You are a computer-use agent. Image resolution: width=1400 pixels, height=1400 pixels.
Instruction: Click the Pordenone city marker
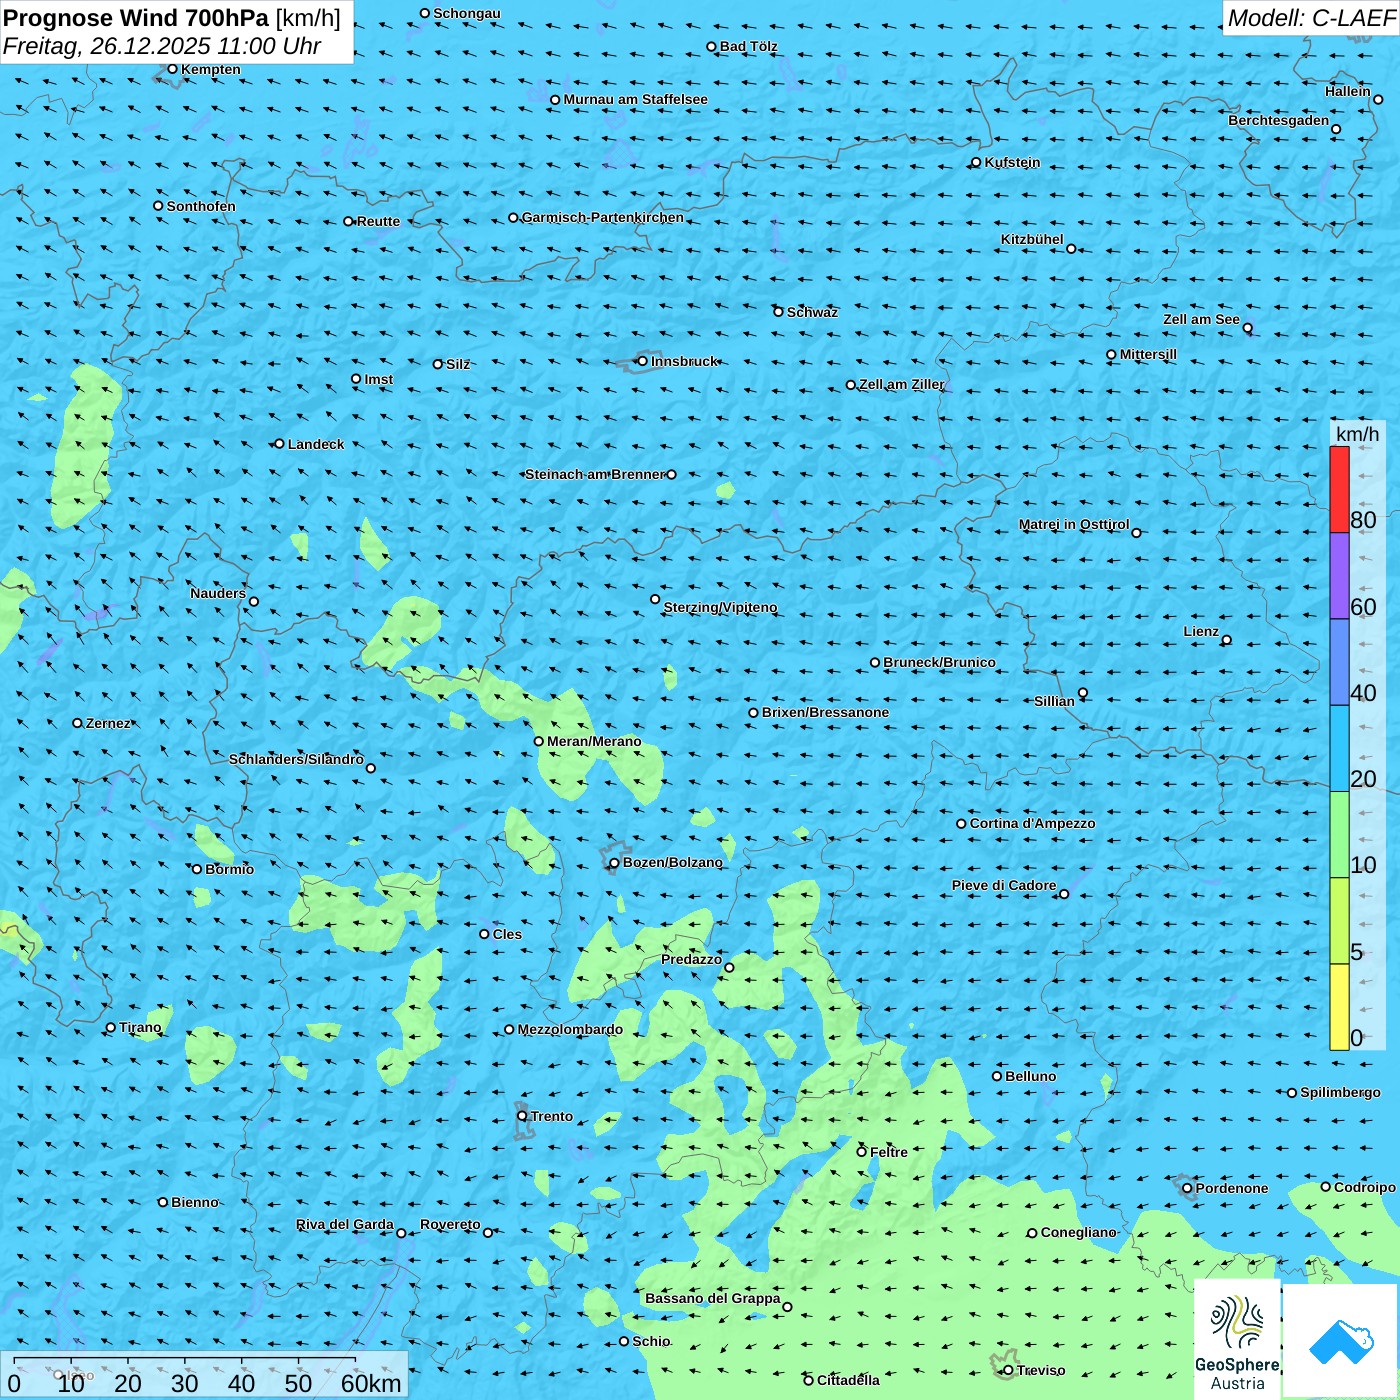click(x=1187, y=1188)
